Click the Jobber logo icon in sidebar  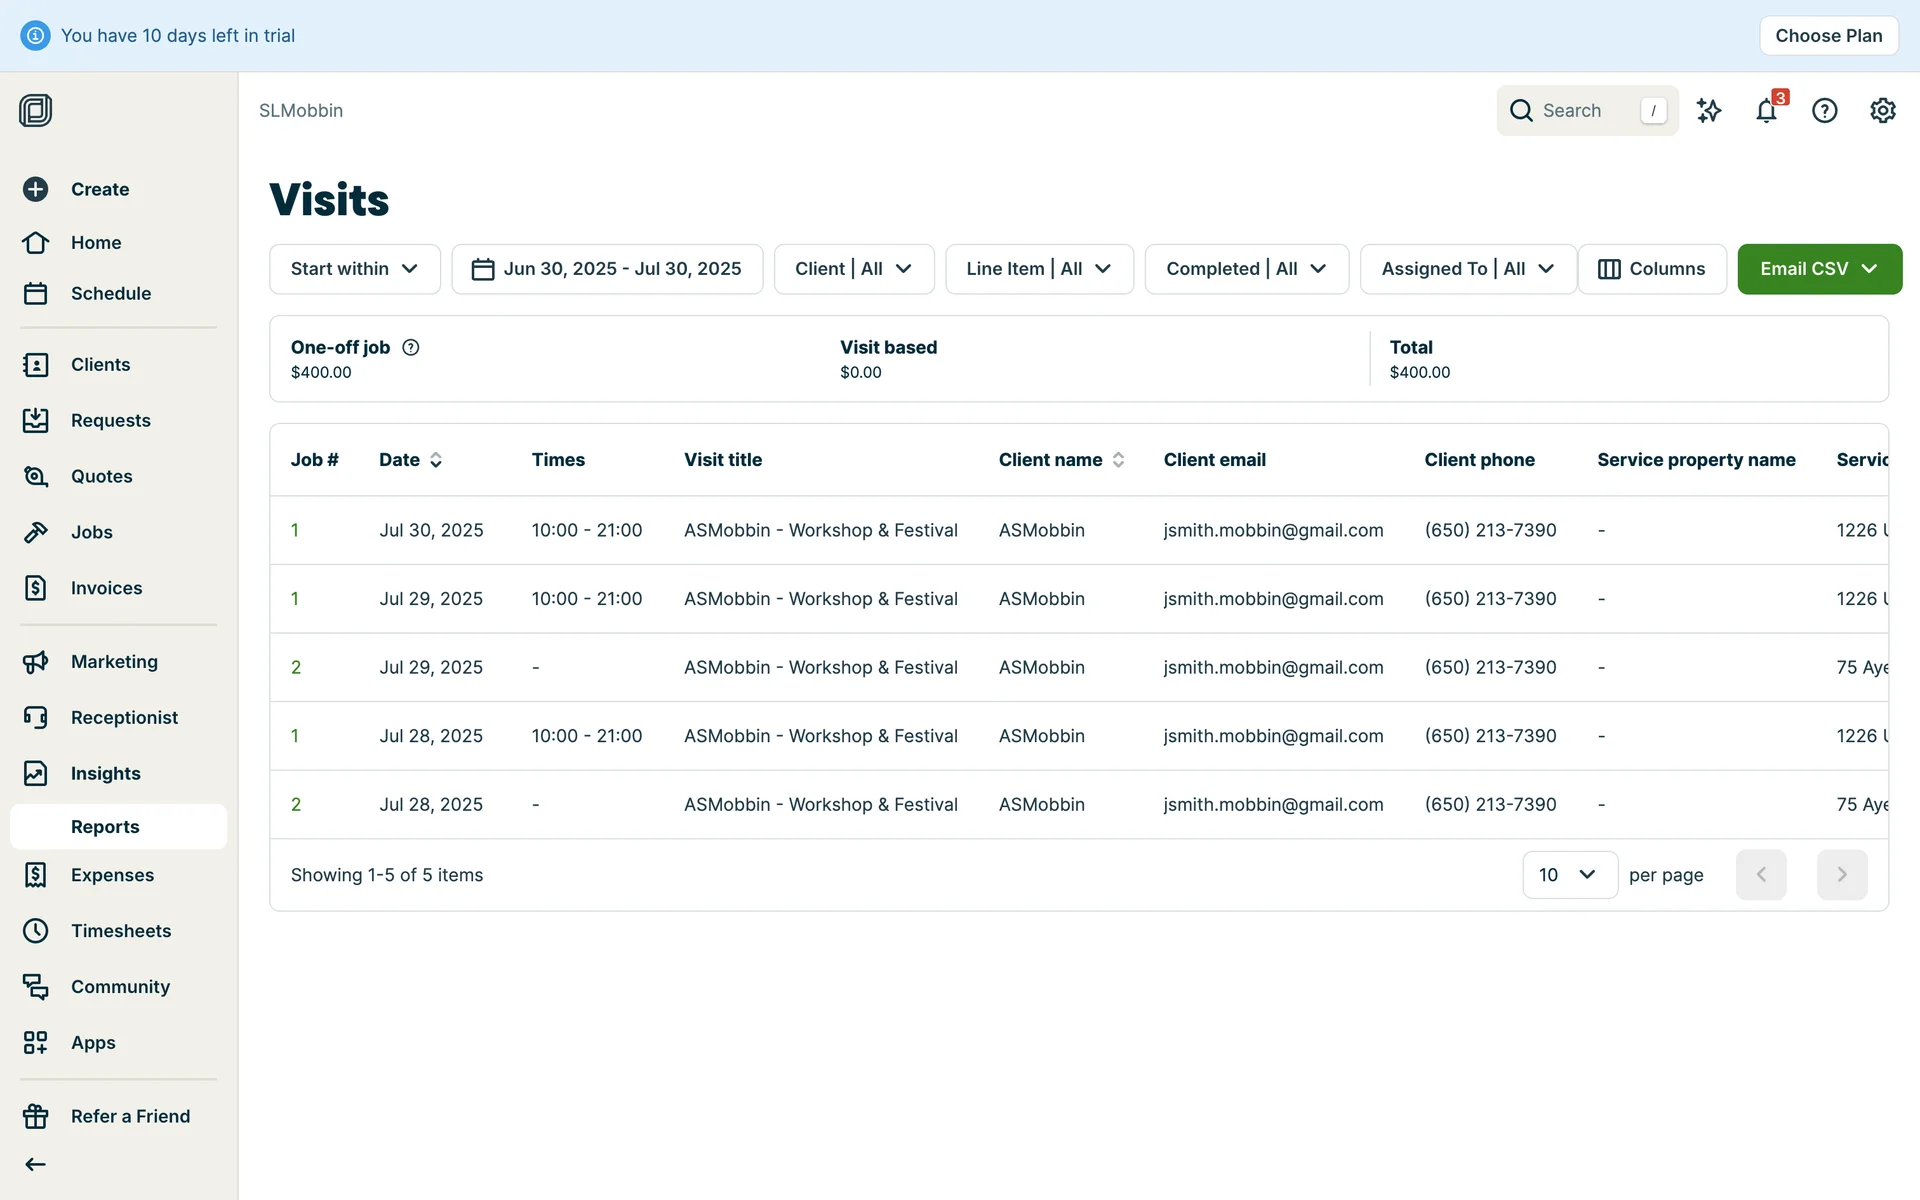pos(36,110)
